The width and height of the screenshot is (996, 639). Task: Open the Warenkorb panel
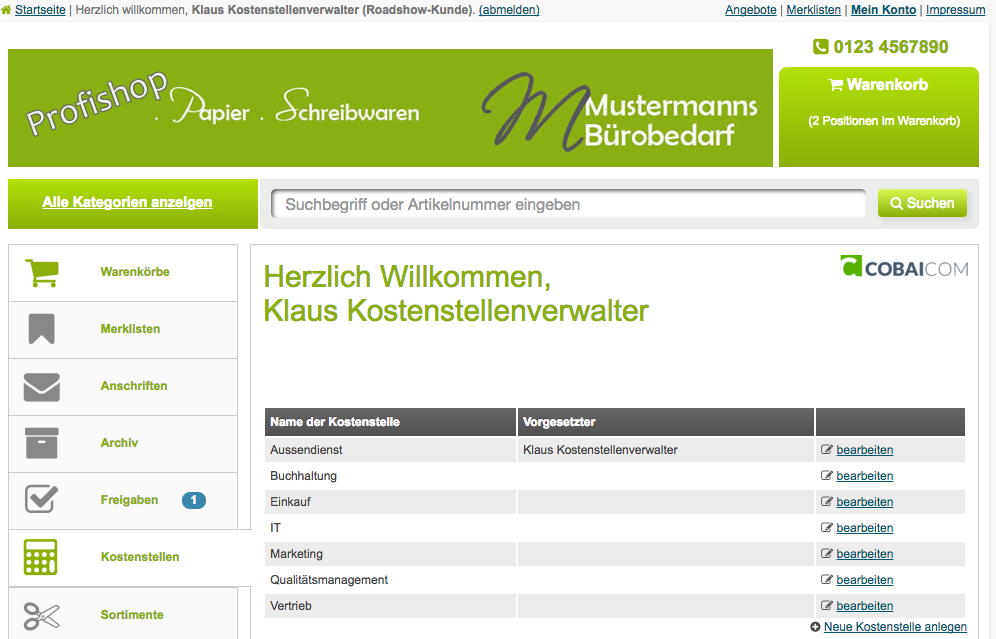878,85
